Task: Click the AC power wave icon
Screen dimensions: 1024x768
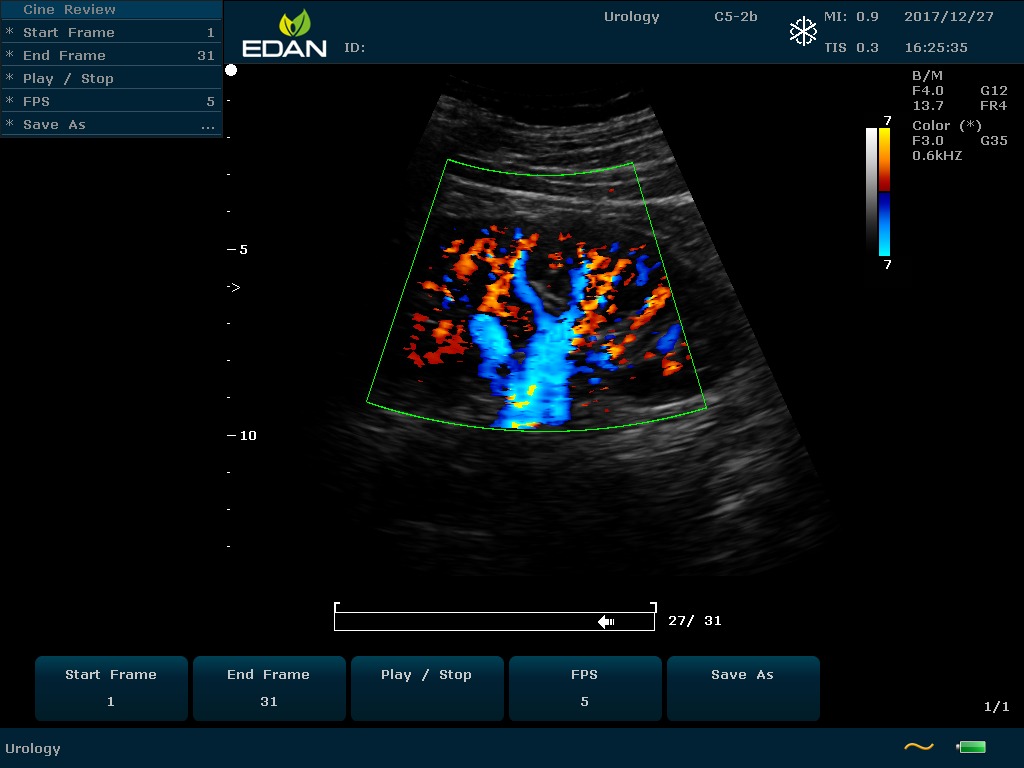Action: [x=918, y=747]
